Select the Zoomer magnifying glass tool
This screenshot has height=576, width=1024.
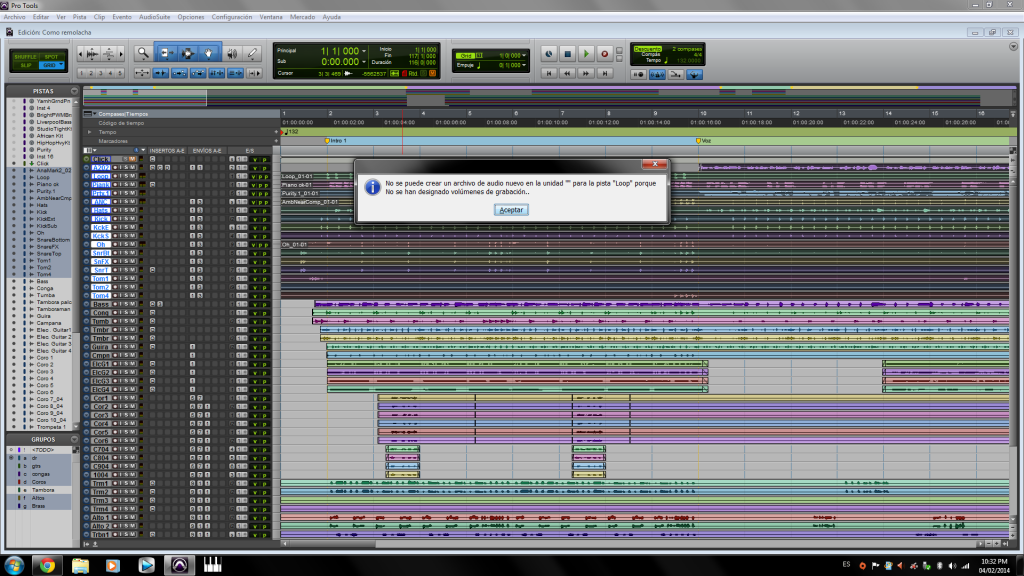[x=144, y=52]
